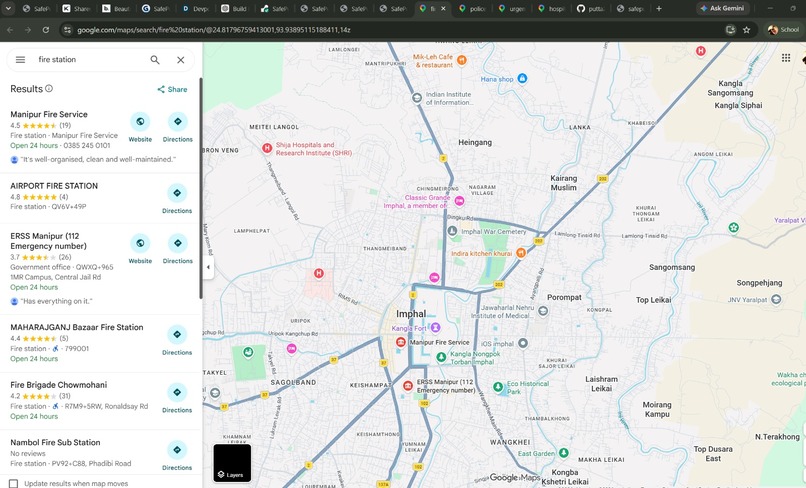The height and width of the screenshot is (488, 806).
Task: Click Indira kitchen khurai restaurant pin
Action: coord(521,252)
